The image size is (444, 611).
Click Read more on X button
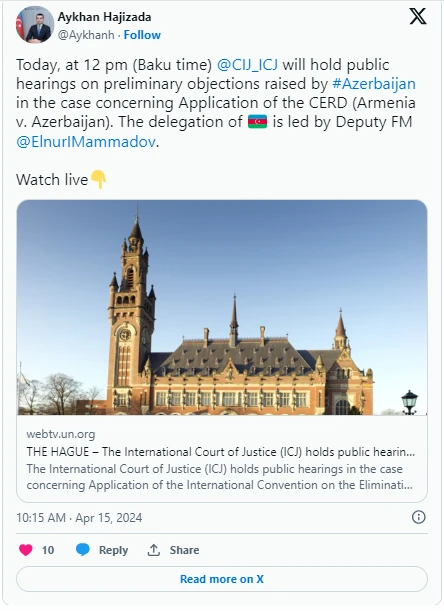(222, 579)
